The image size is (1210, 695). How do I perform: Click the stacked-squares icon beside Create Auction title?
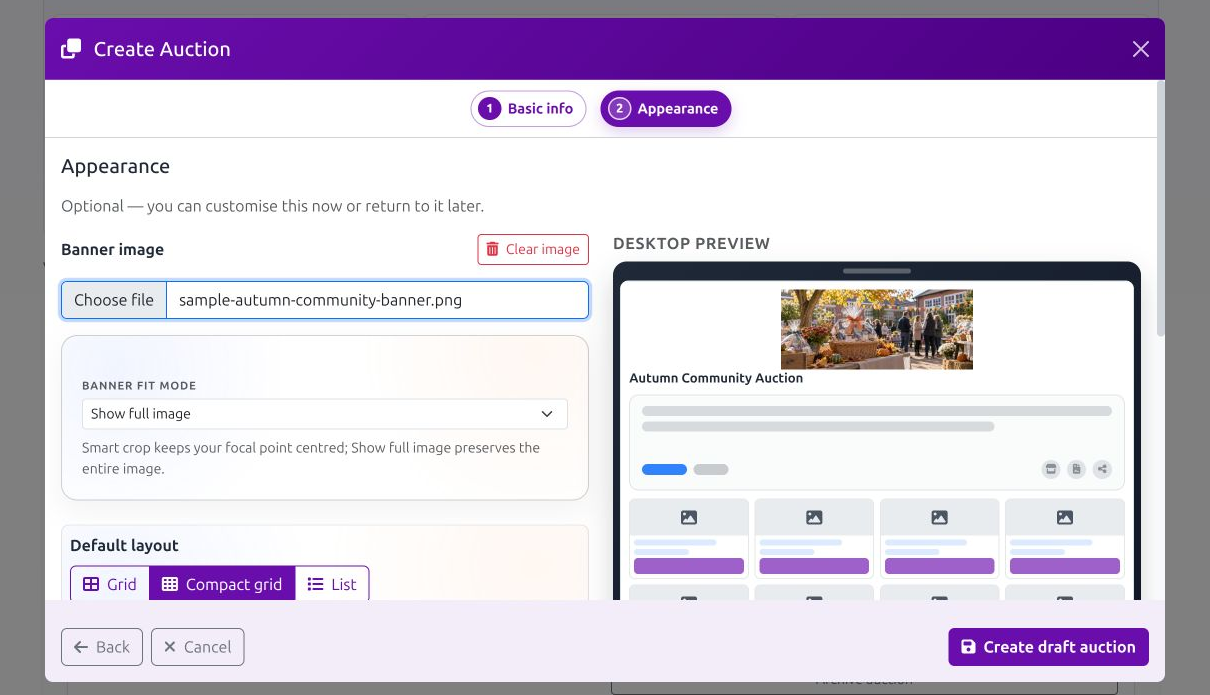[71, 49]
